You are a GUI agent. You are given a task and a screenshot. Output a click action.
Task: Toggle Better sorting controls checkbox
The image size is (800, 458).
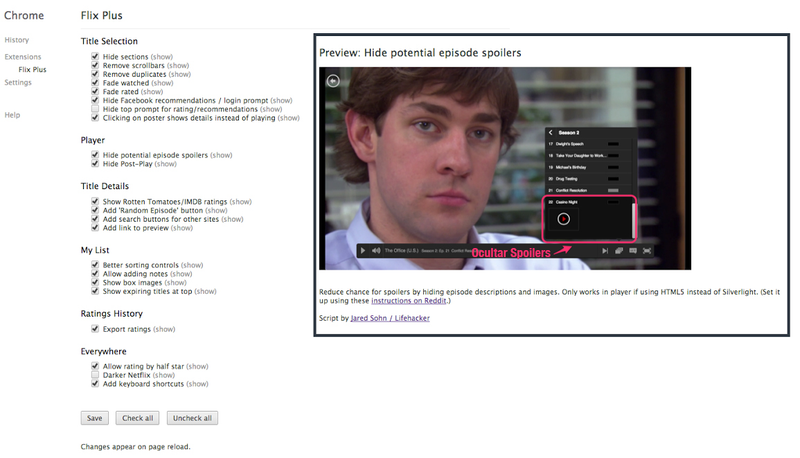95,264
